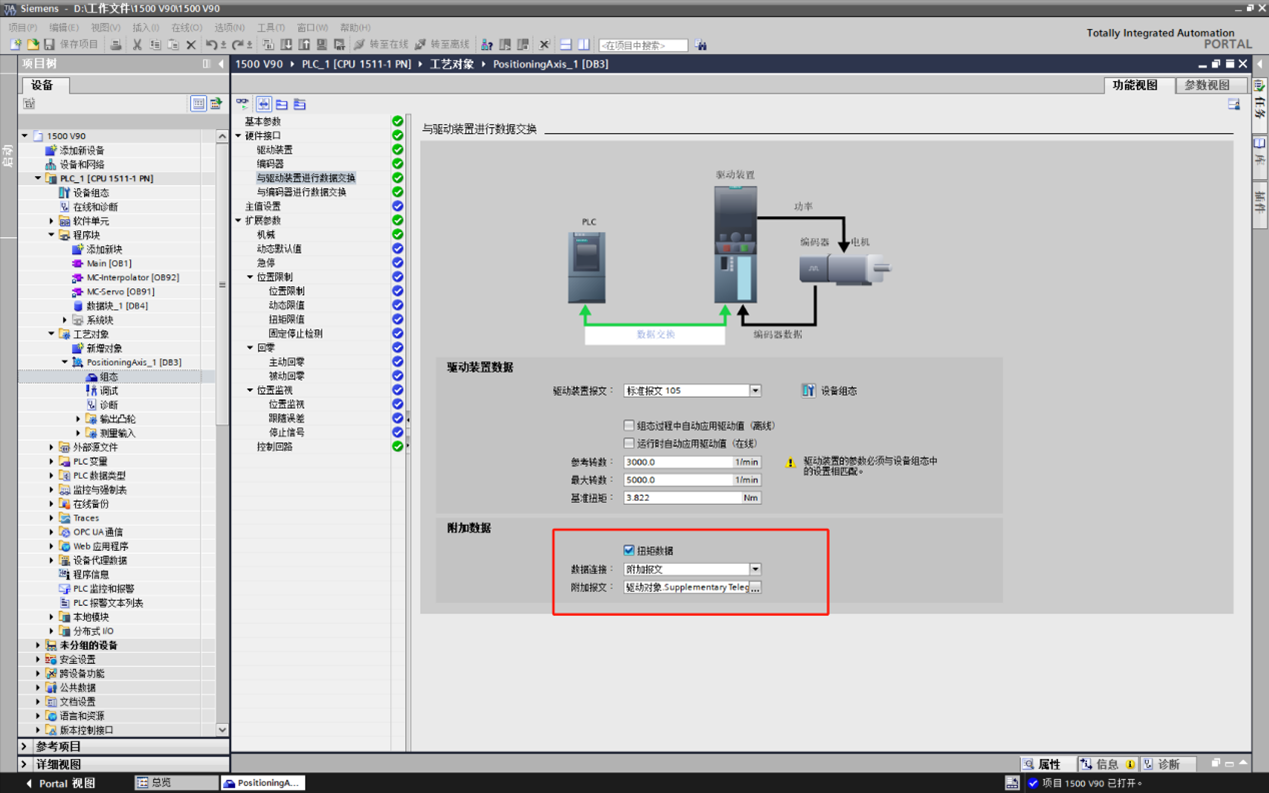1269x793 pixels.
Task: Click the delete X toolbar icon
Action: [191, 45]
